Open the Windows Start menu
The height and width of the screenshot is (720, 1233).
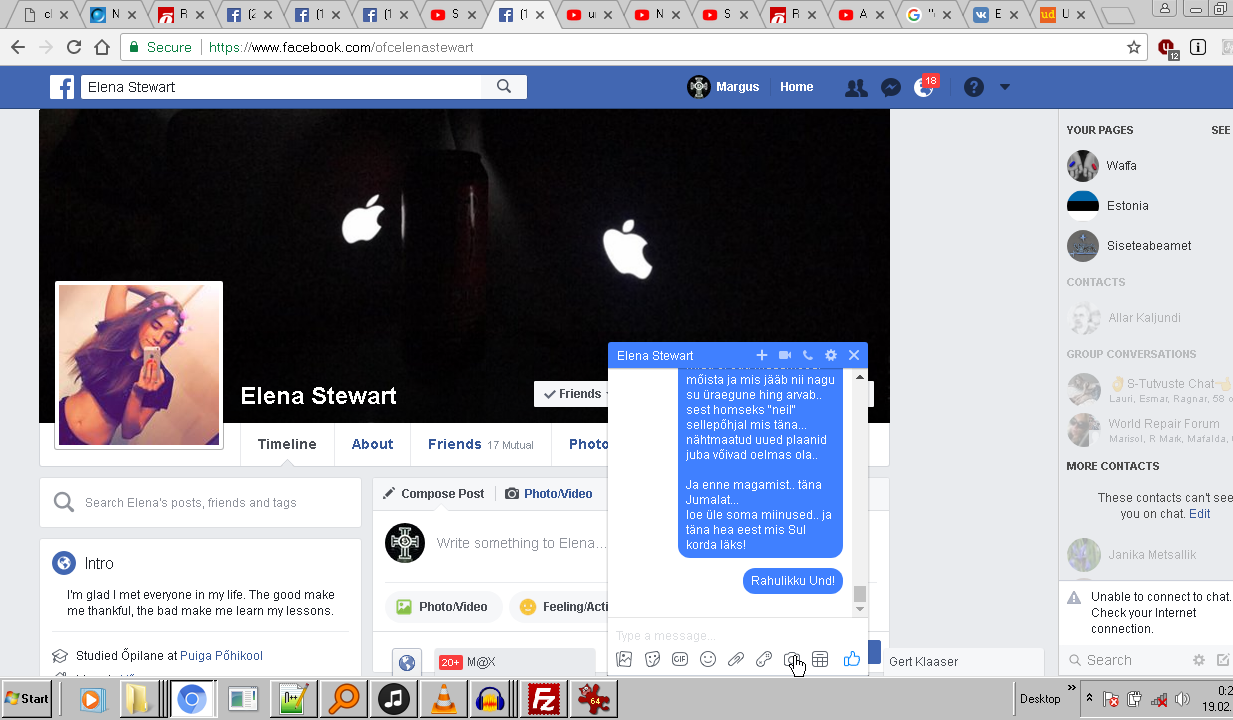click(27, 698)
